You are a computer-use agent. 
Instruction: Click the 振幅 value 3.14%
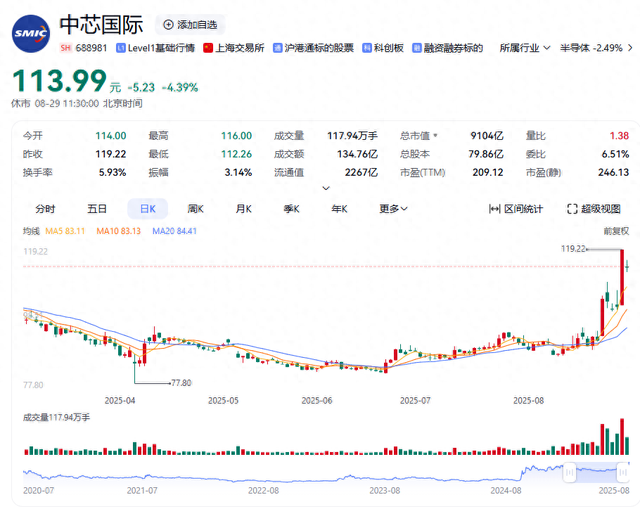coord(238,172)
